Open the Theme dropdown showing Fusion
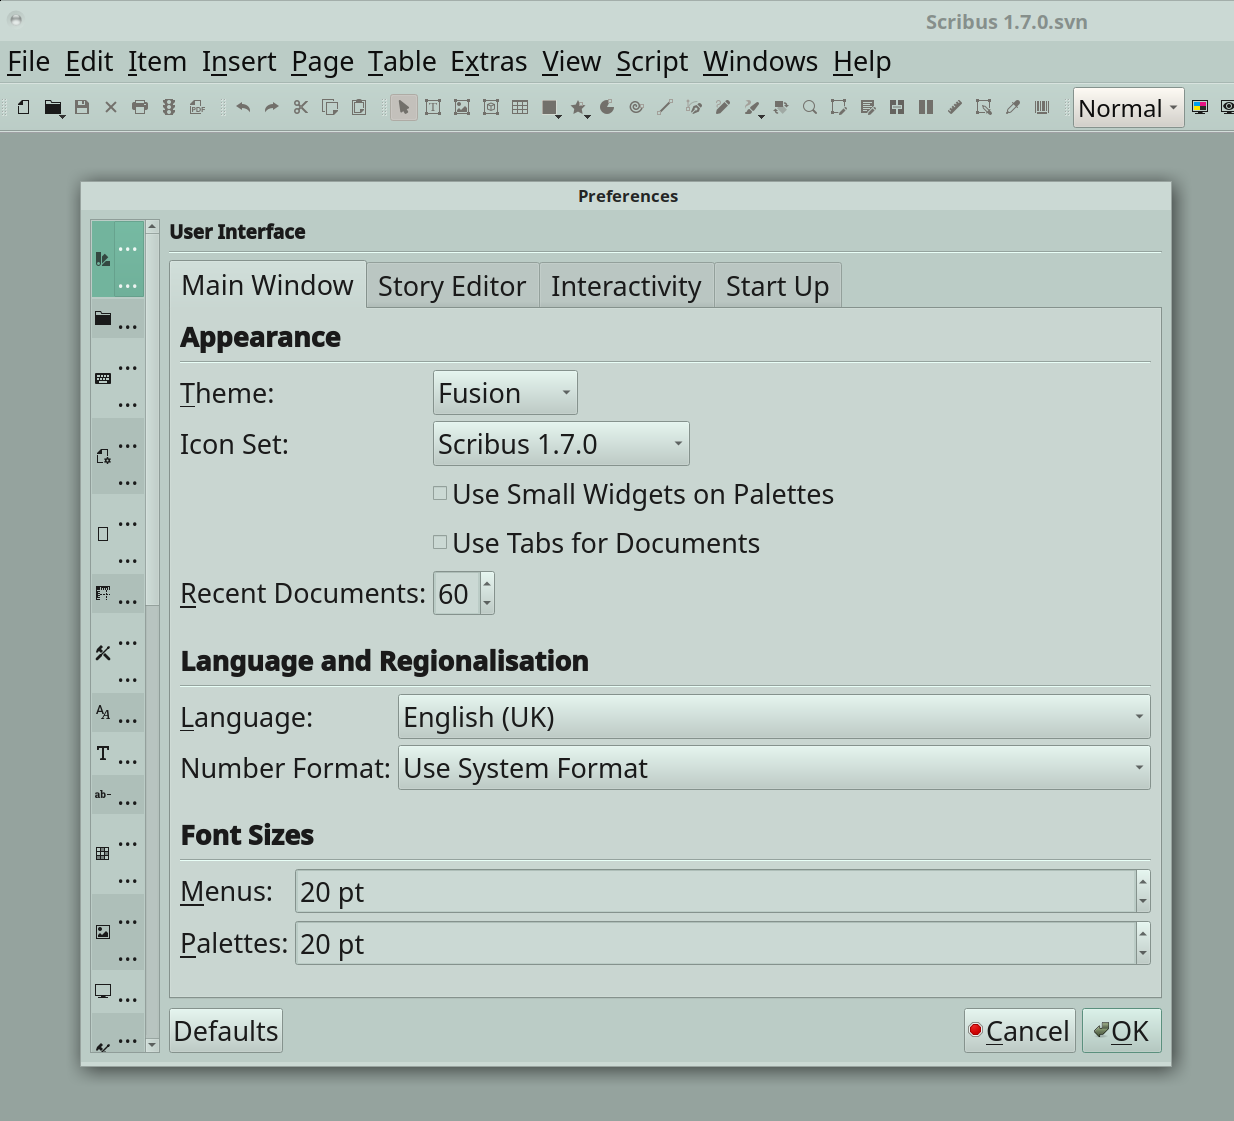1234x1121 pixels. (505, 393)
